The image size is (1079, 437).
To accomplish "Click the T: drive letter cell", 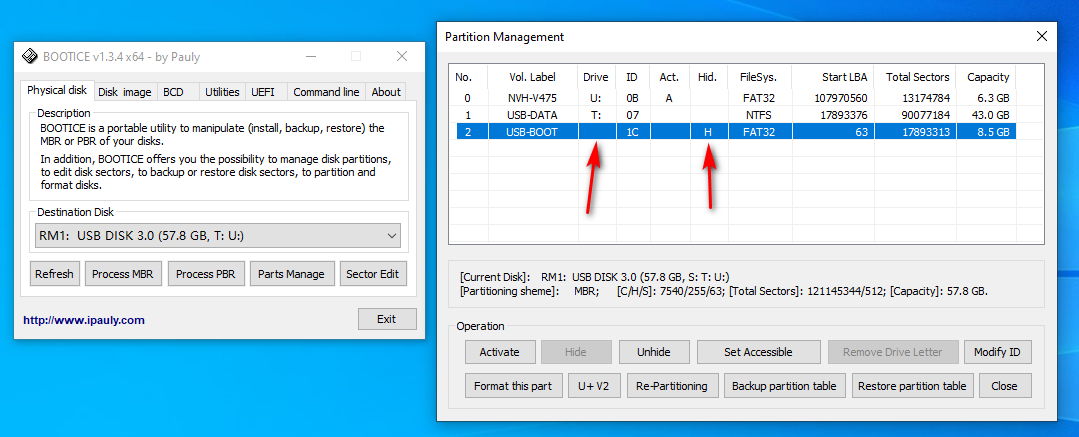I will (x=596, y=115).
